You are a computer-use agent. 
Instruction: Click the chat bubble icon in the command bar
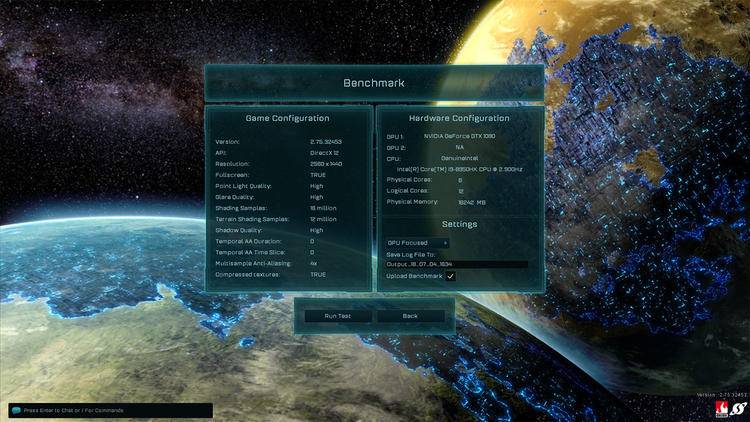pyautogui.click(x=16, y=410)
